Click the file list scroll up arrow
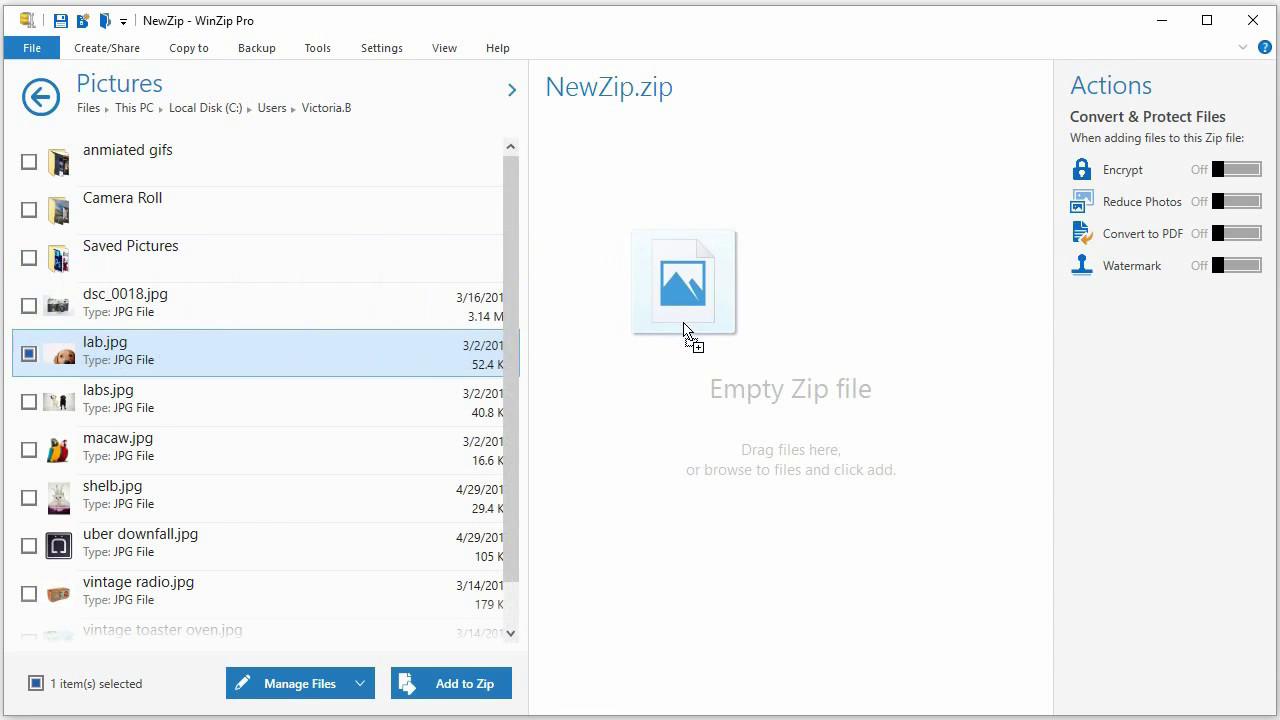Image resolution: width=1280 pixels, height=720 pixels. click(511, 147)
